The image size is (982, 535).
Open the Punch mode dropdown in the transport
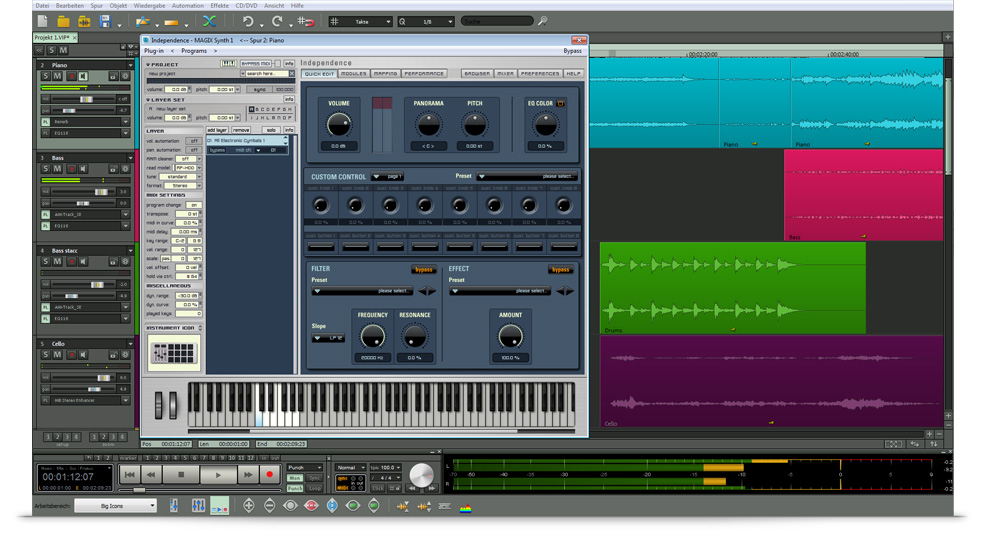[x=305, y=467]
